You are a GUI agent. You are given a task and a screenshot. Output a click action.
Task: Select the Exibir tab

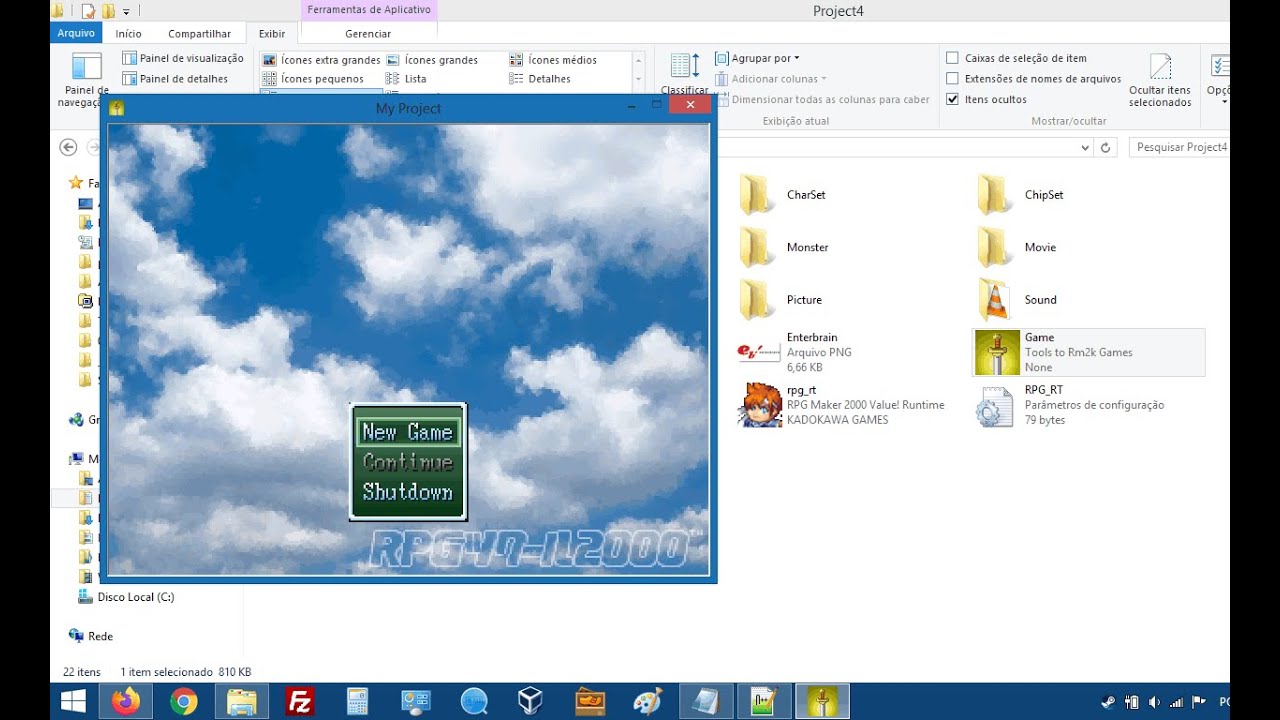(272, 34)
